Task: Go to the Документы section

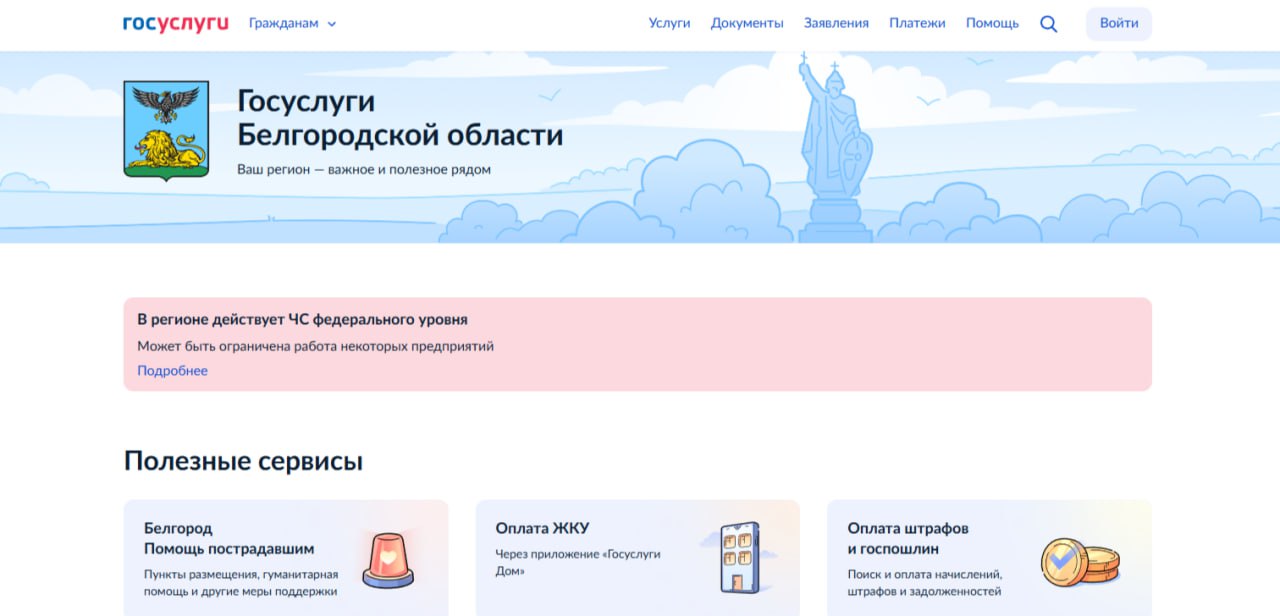Action: point(747,23)
